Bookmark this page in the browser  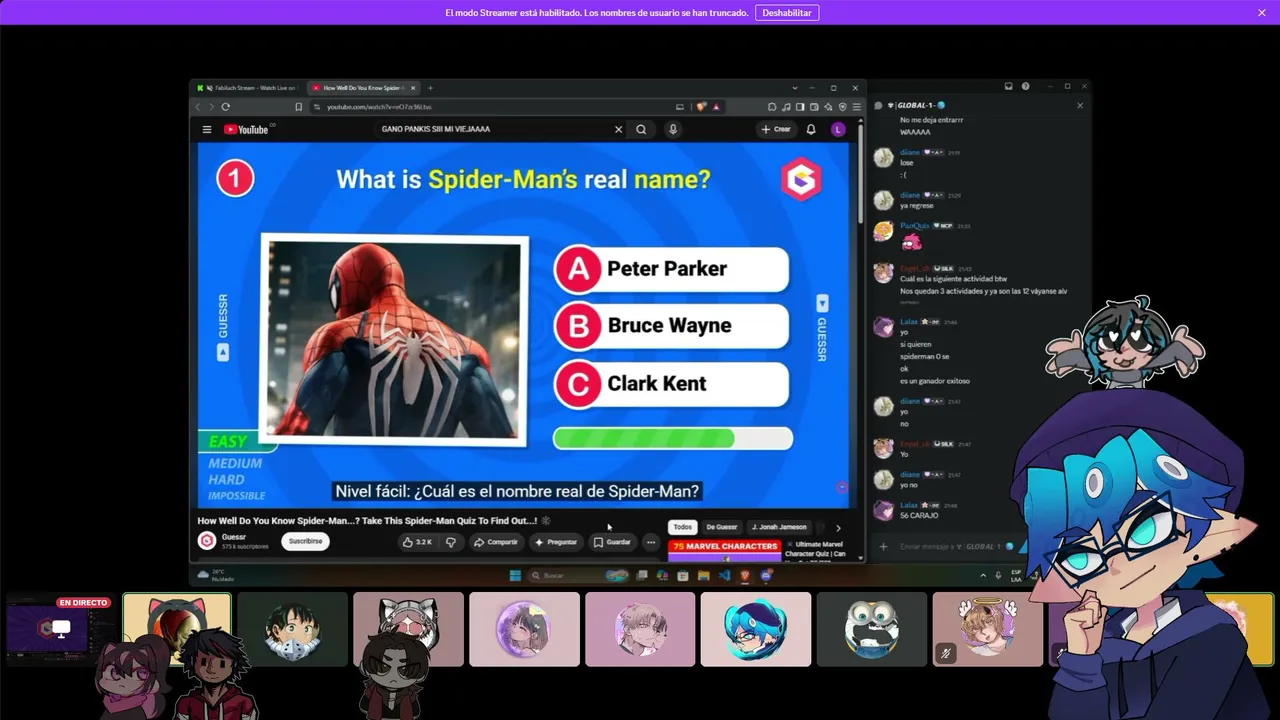point(298,107)
